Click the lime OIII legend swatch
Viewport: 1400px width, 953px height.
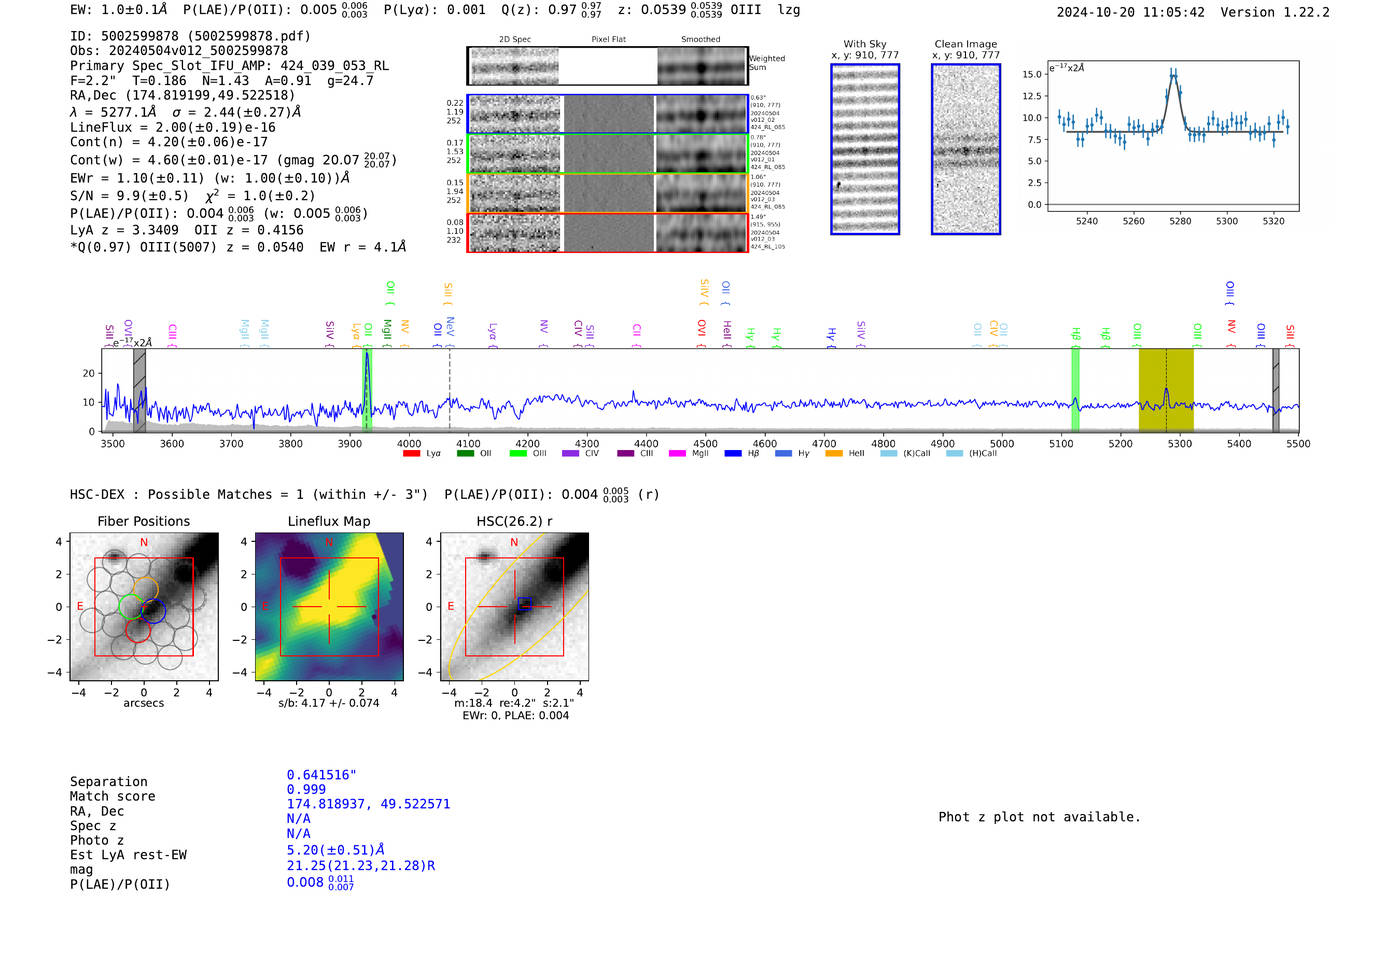(x=518, y=453)
